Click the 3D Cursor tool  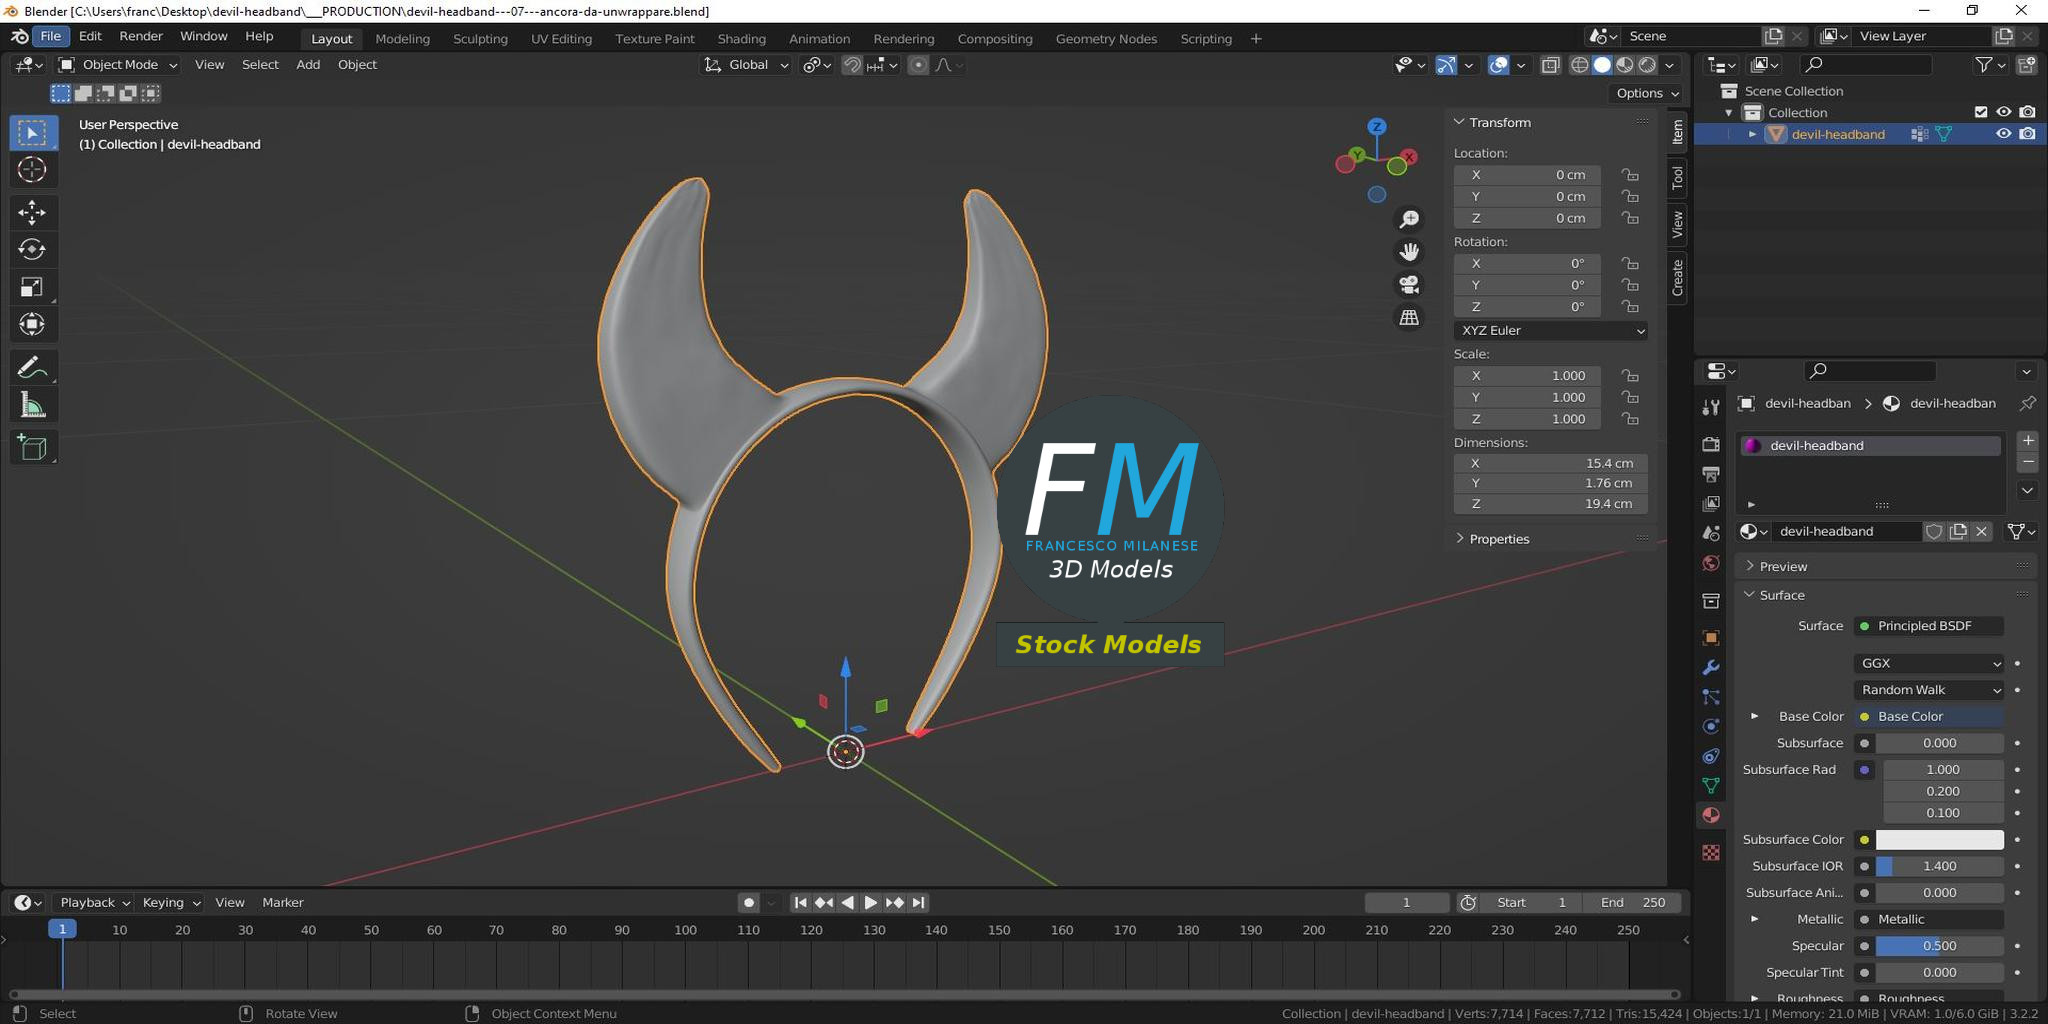click(32, 170)
